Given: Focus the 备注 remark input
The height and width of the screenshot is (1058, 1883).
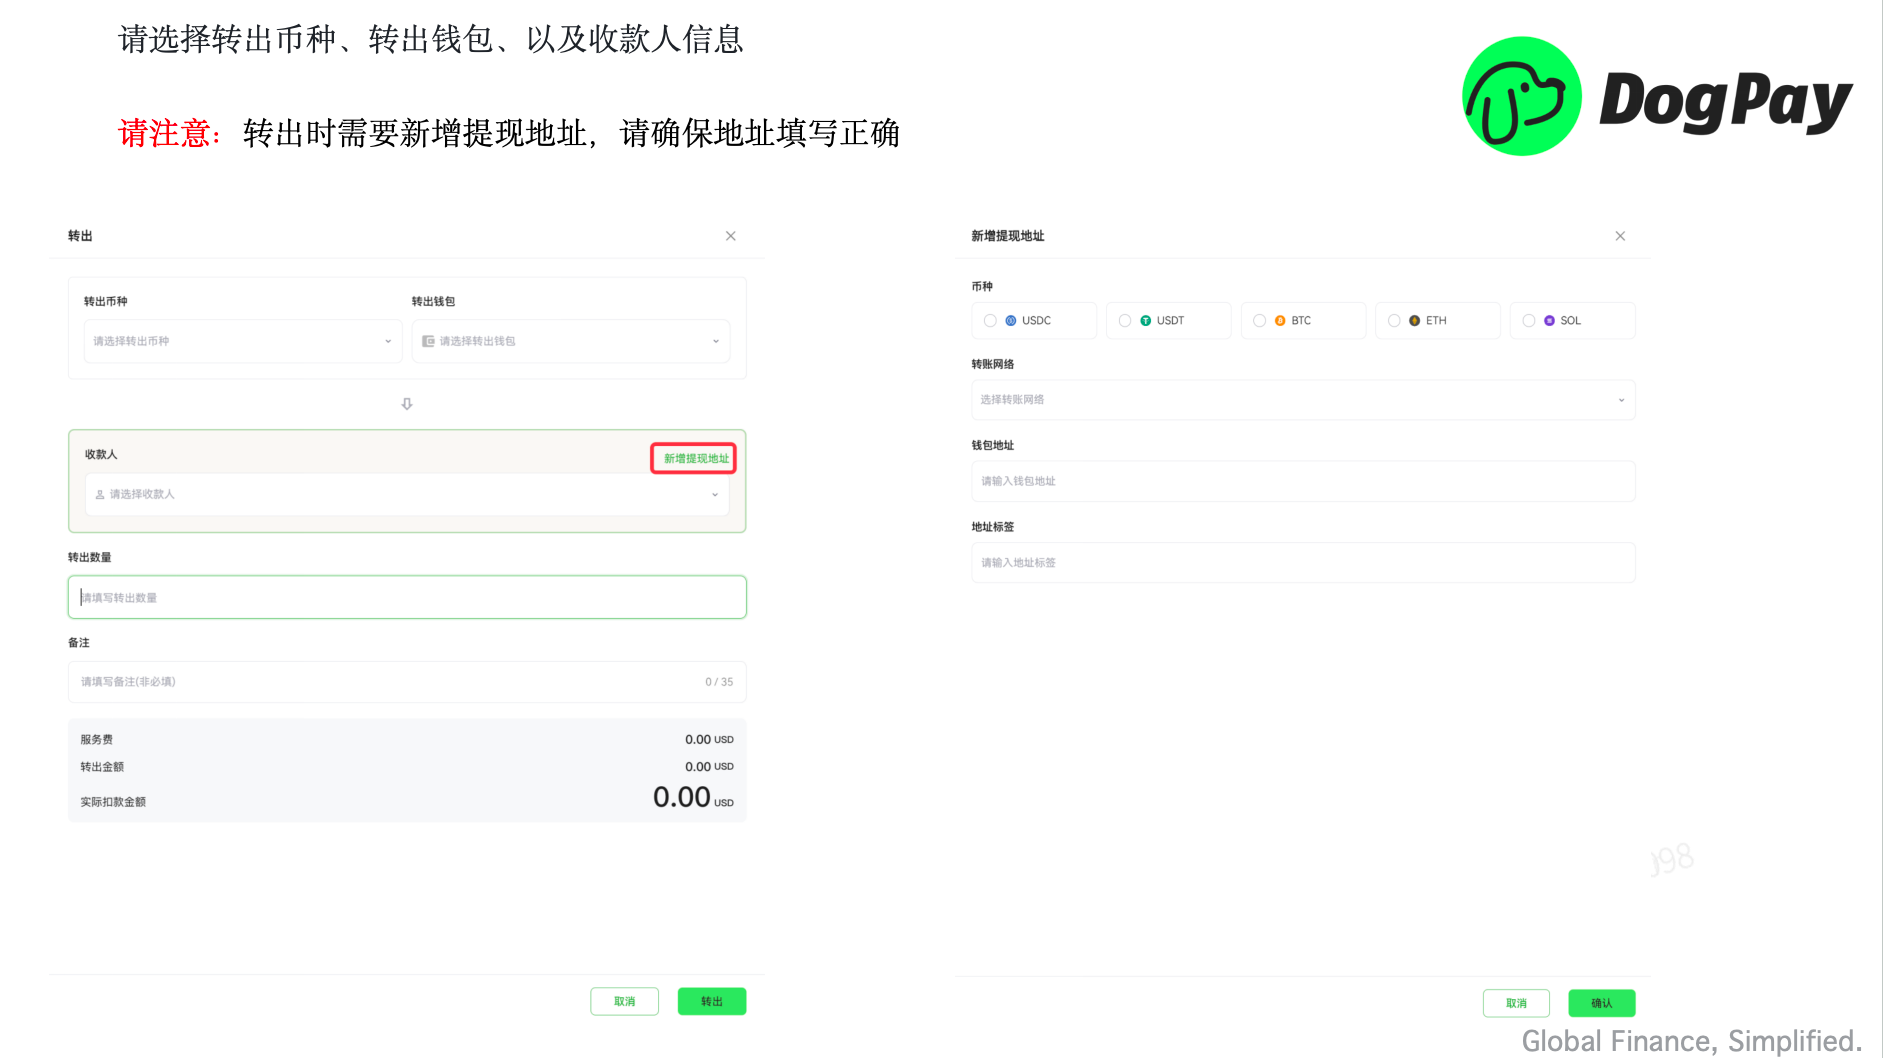Looking at the screenshot, I should point(407,682).
